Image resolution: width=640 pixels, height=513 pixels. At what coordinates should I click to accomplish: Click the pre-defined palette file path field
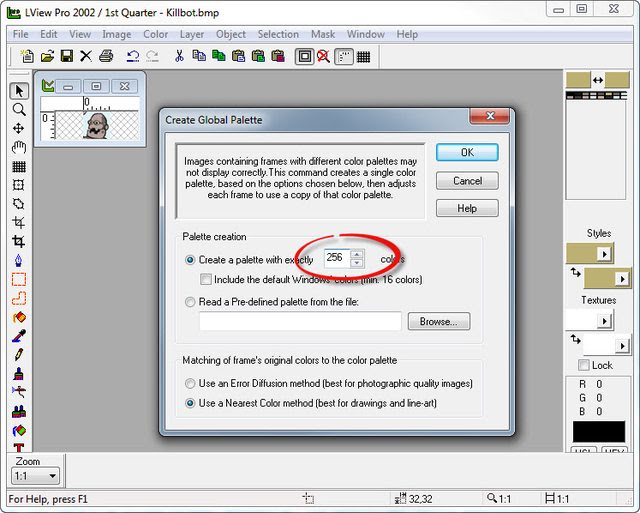tap(300, 322)
